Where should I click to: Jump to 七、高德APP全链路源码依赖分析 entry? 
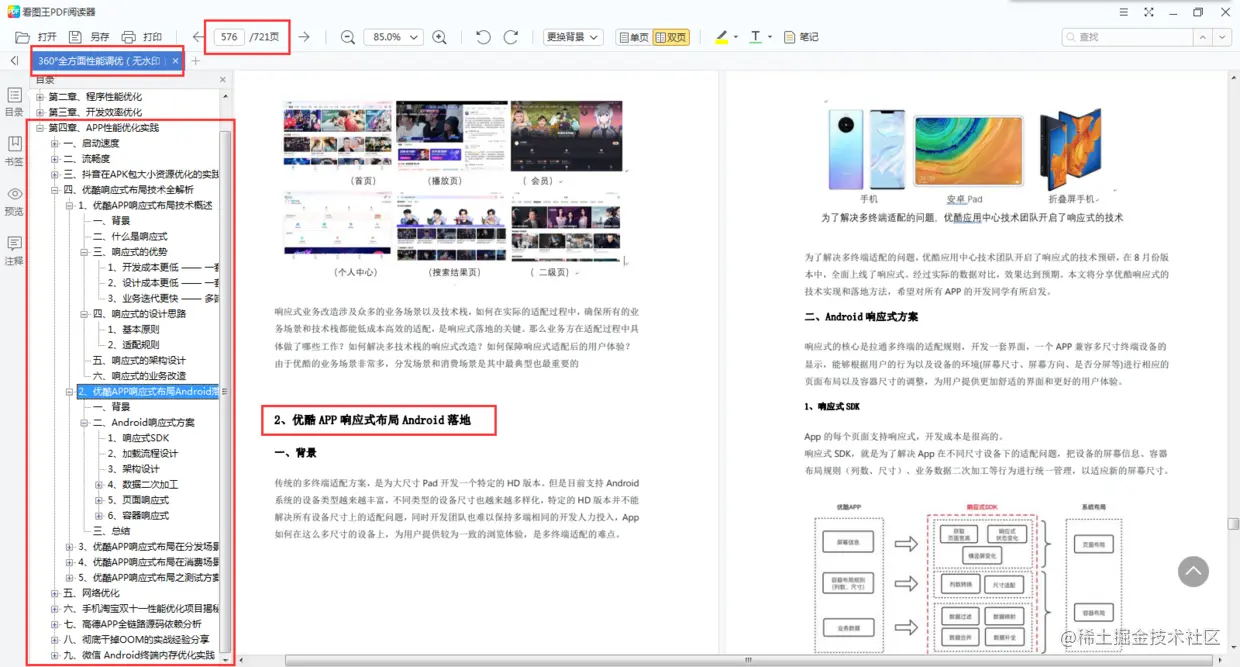132,624
